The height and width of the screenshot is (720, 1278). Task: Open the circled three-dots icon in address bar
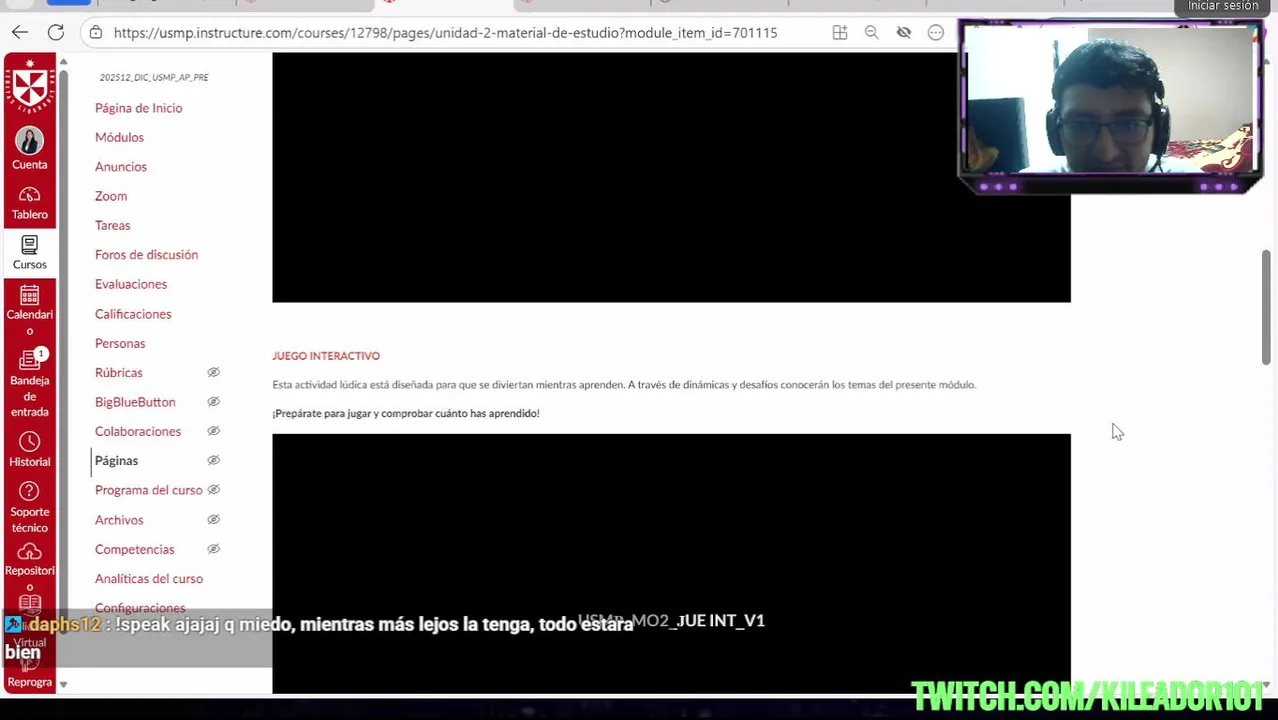tap(936, 33)
